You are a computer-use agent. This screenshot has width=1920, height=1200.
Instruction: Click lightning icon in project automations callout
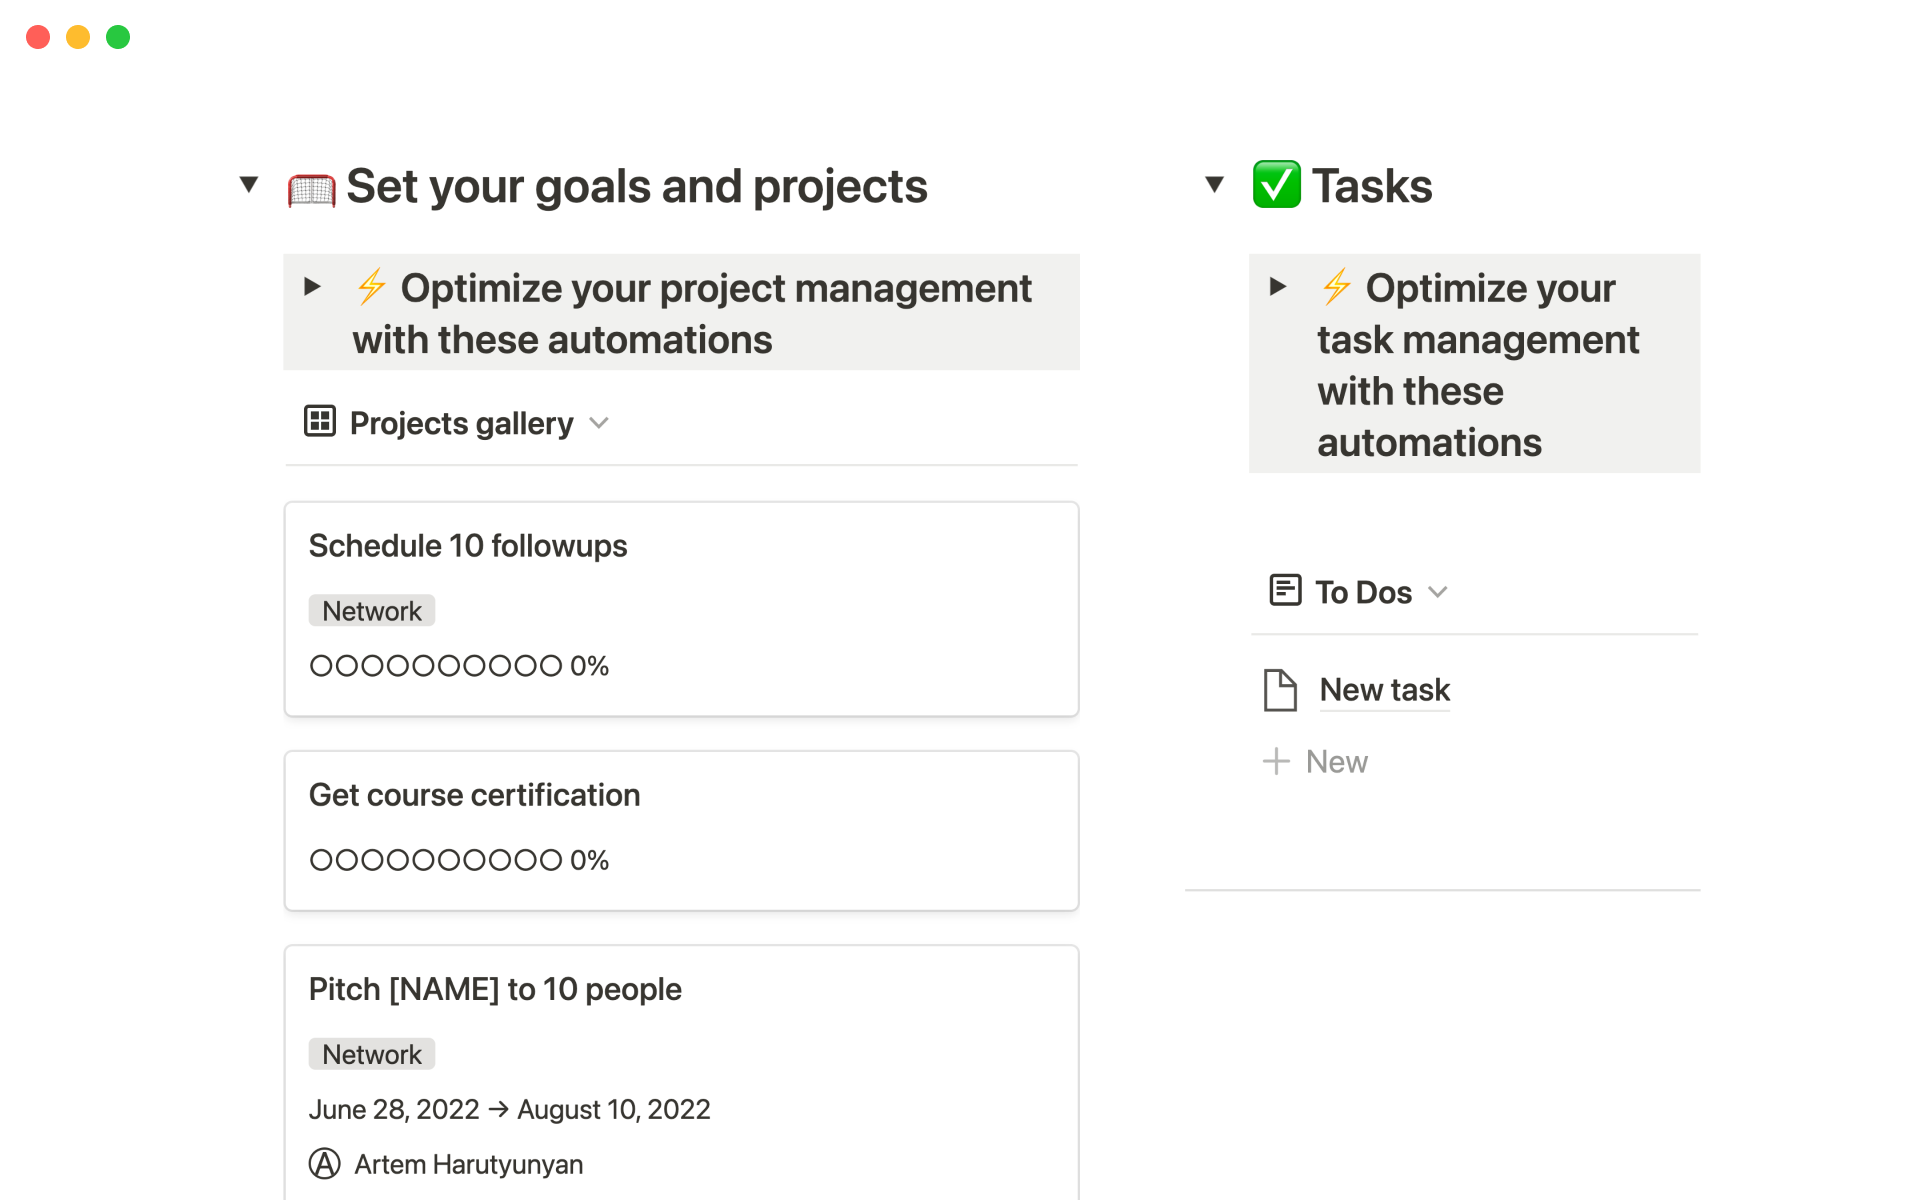[372, 287]
